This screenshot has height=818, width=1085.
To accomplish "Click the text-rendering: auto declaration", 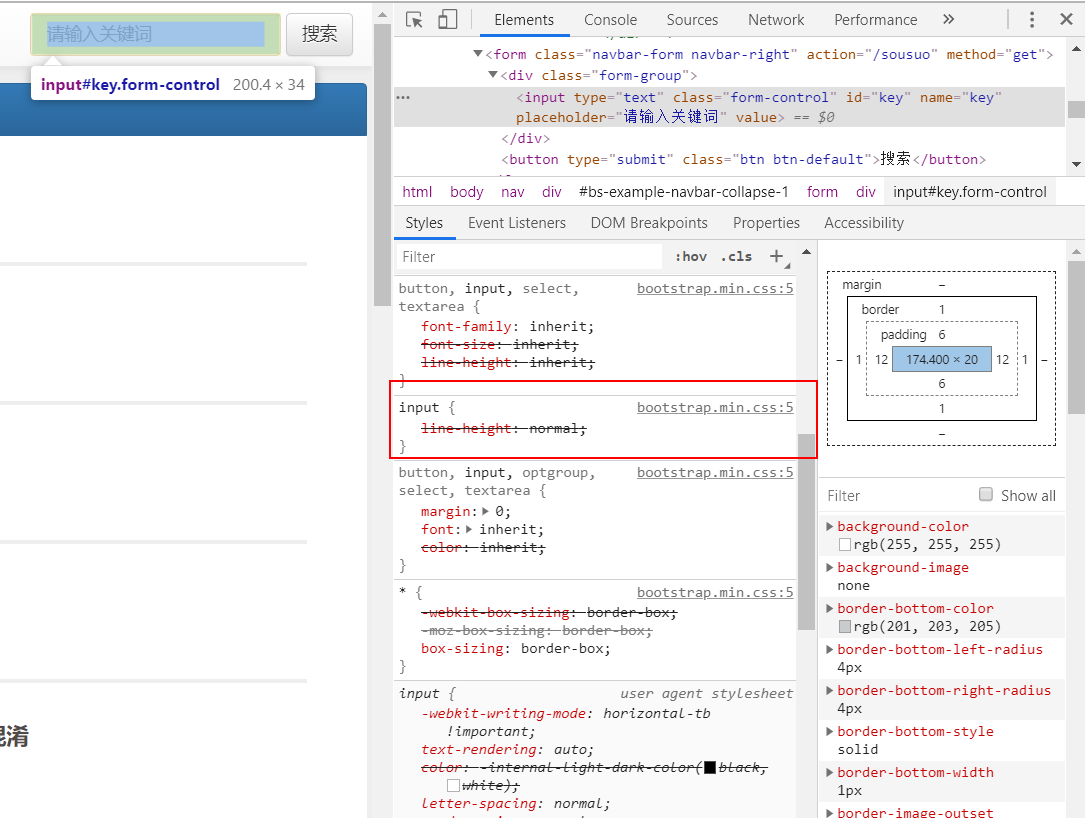I will tap(507, 749).
